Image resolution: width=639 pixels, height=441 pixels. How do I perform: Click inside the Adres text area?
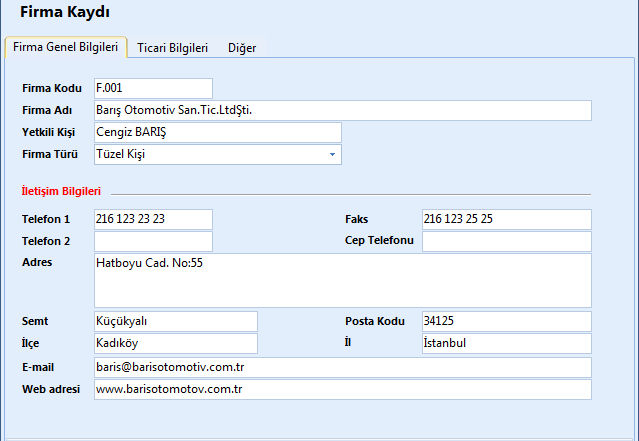point(342,280)
